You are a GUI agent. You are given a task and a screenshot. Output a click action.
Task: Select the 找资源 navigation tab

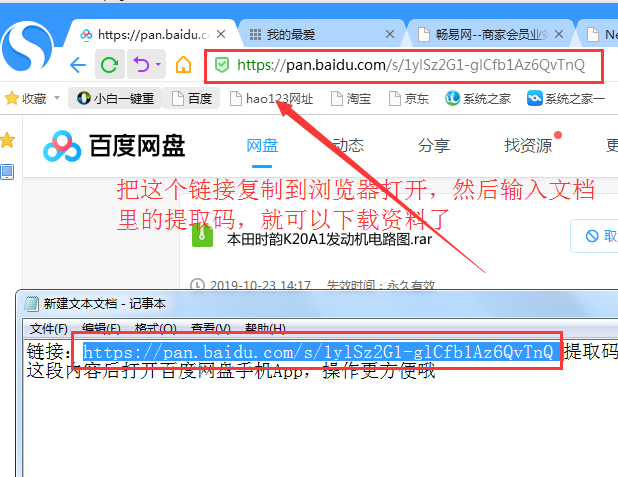tap(528, 146)
